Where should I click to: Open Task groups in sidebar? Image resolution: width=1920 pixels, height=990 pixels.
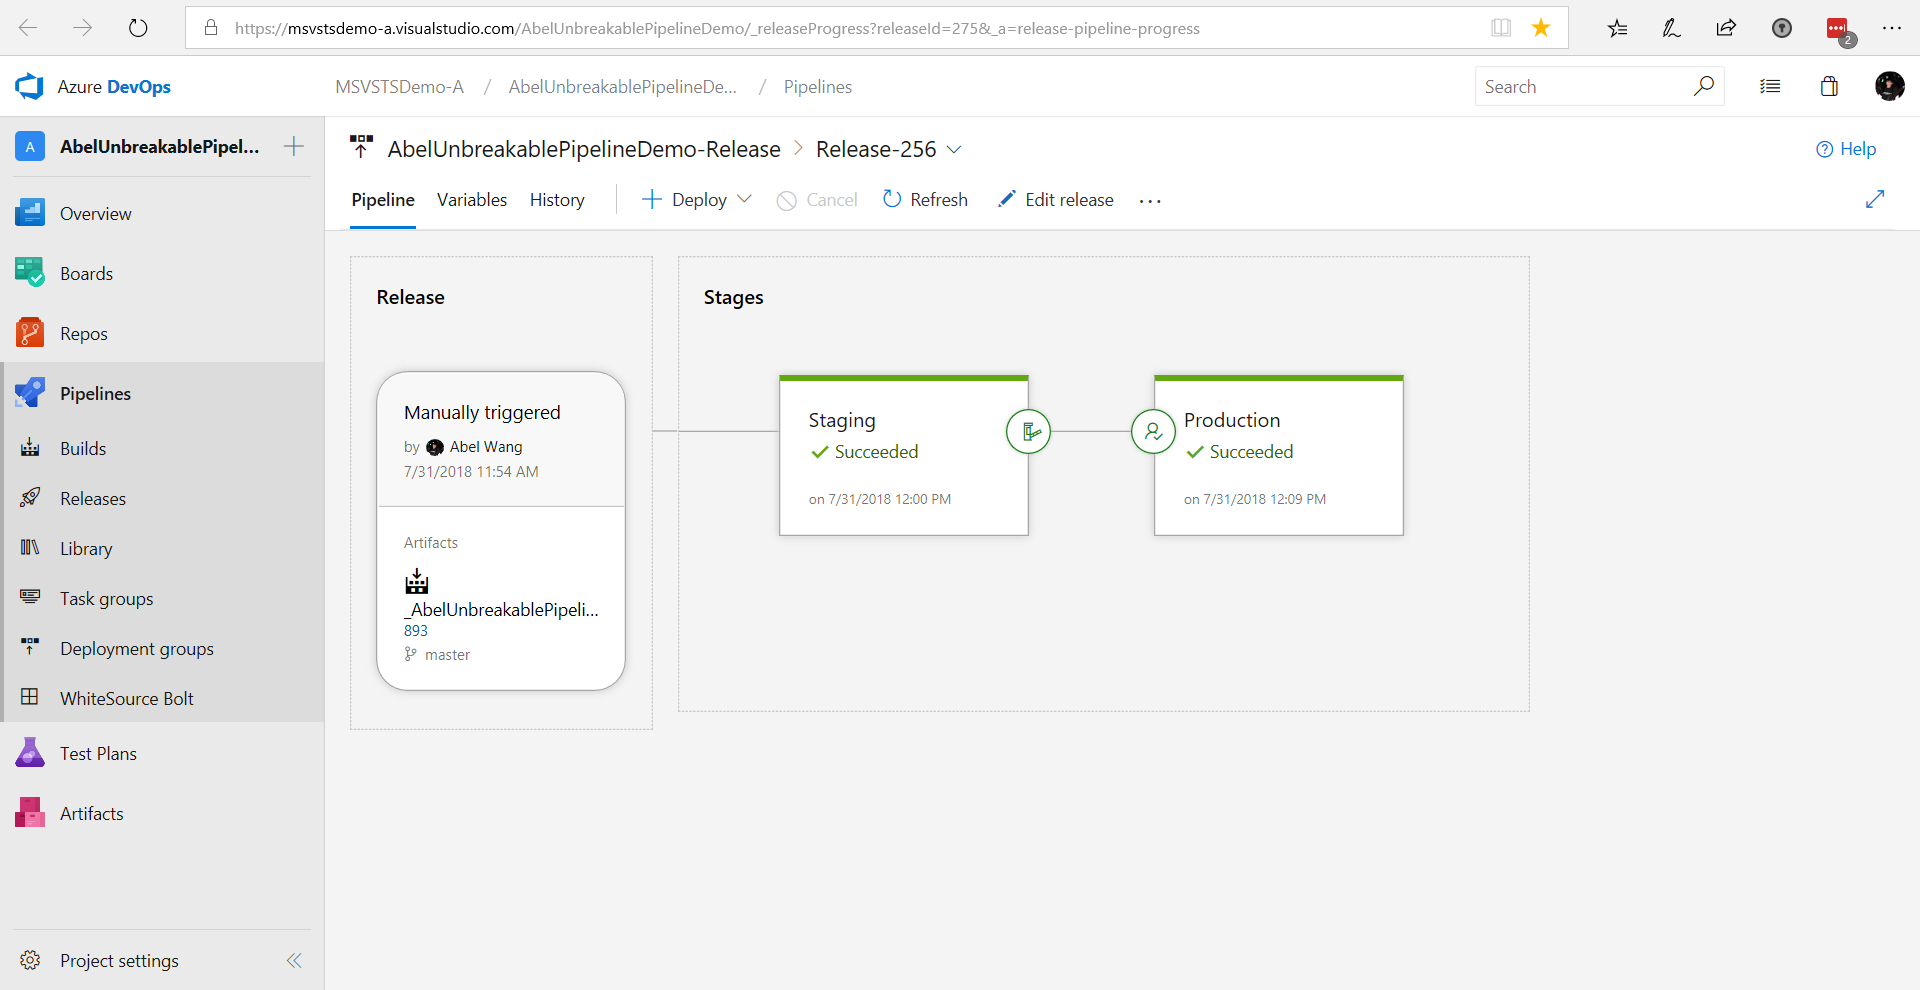pyautogui.click(x=162, y=598)
